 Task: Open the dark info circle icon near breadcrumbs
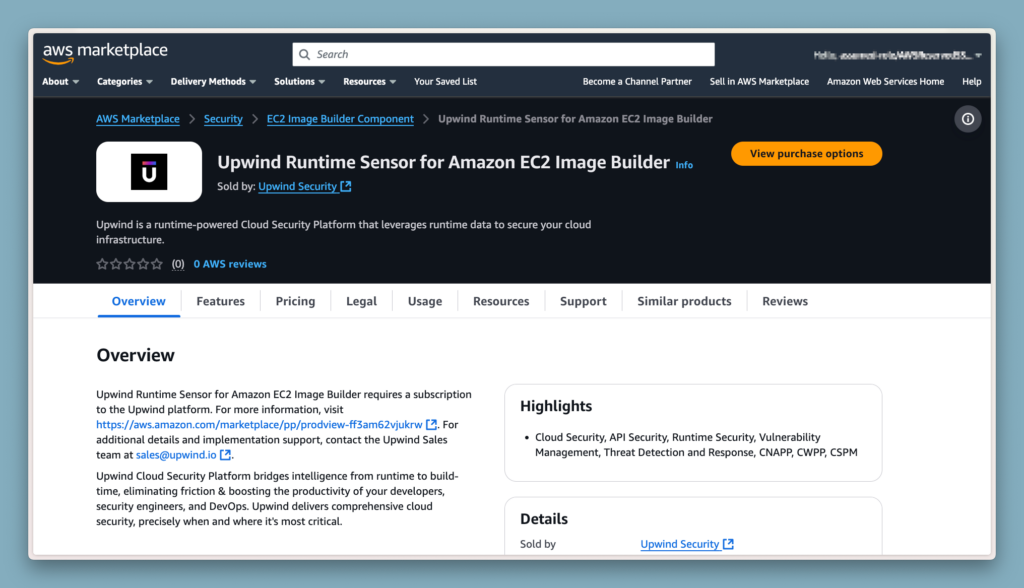(x=967, y=119)
